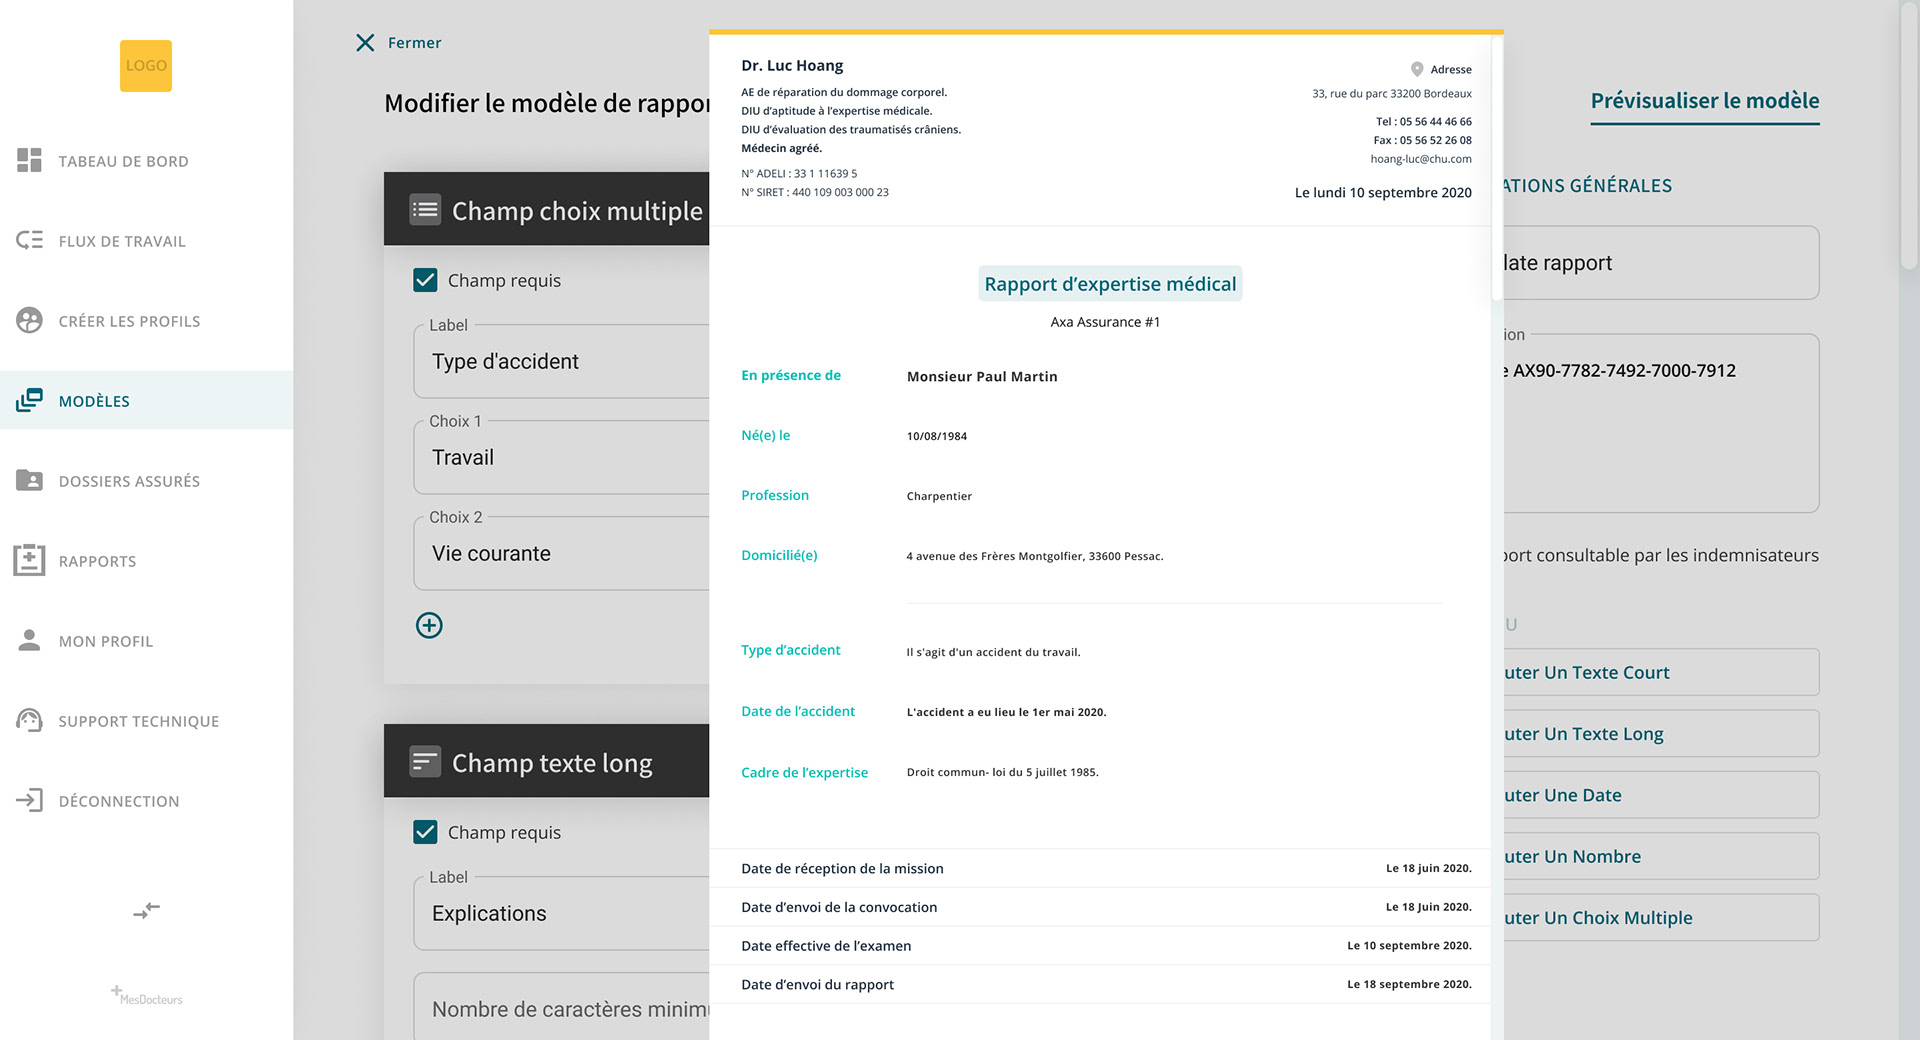Image resolution: width=1920 pixels, height=1040 pixels.
Task: Edit the Explications label field
Action: (562, 913)
